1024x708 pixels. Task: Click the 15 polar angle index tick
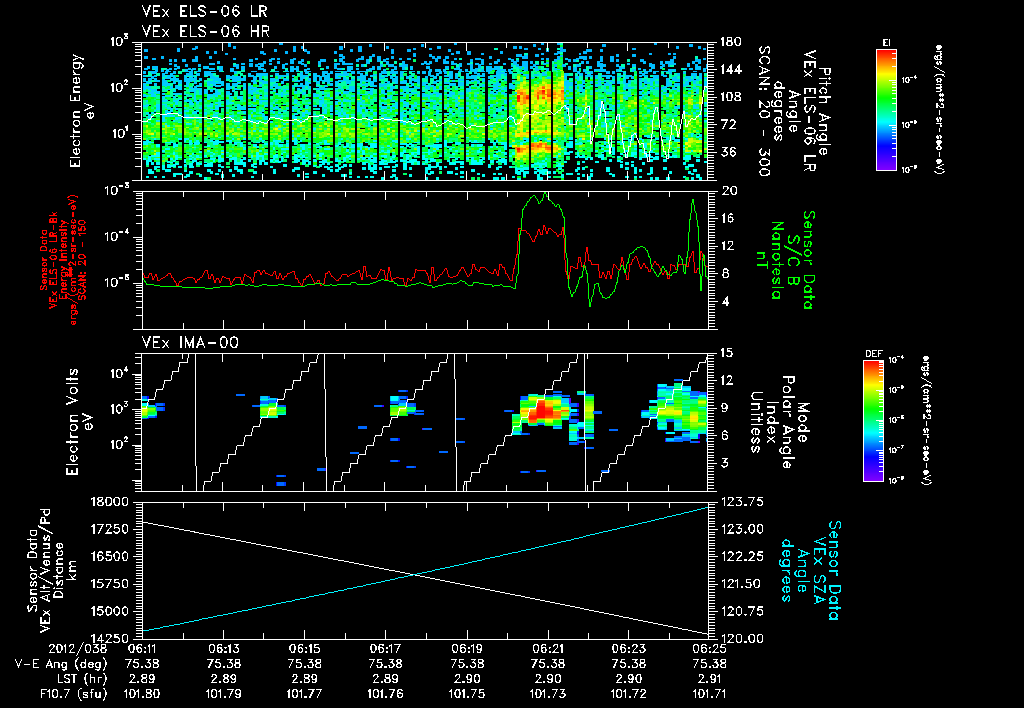coord(726,353)
